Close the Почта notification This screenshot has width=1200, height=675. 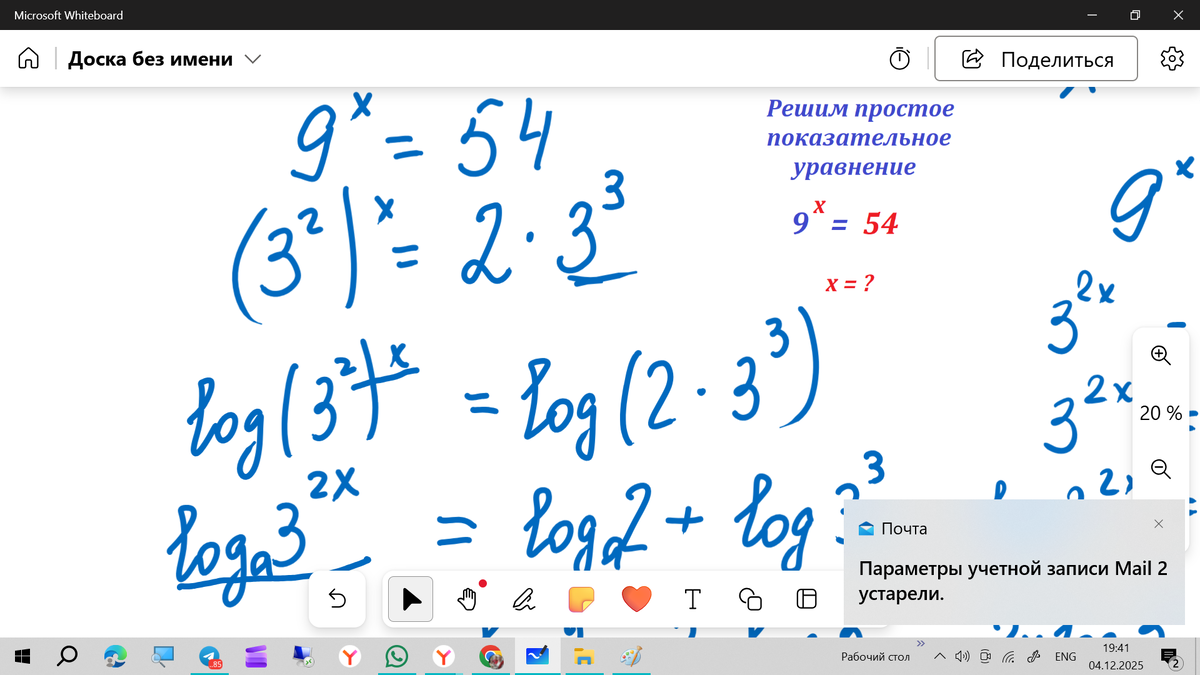1158,524
